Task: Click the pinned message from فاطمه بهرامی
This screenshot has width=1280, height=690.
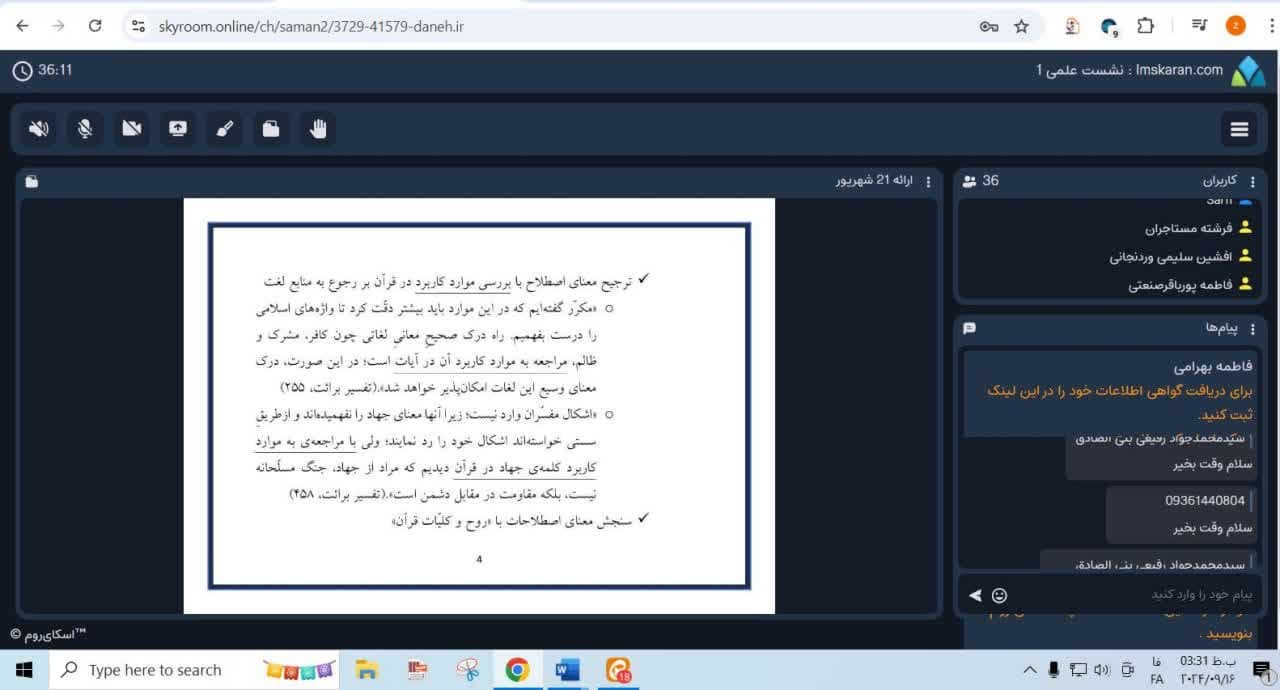Action: tap(1112, 391)
